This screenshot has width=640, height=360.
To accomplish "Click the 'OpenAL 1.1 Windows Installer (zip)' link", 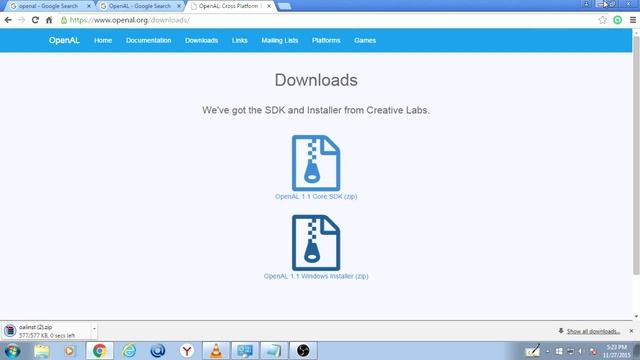I will click(316, 276).
